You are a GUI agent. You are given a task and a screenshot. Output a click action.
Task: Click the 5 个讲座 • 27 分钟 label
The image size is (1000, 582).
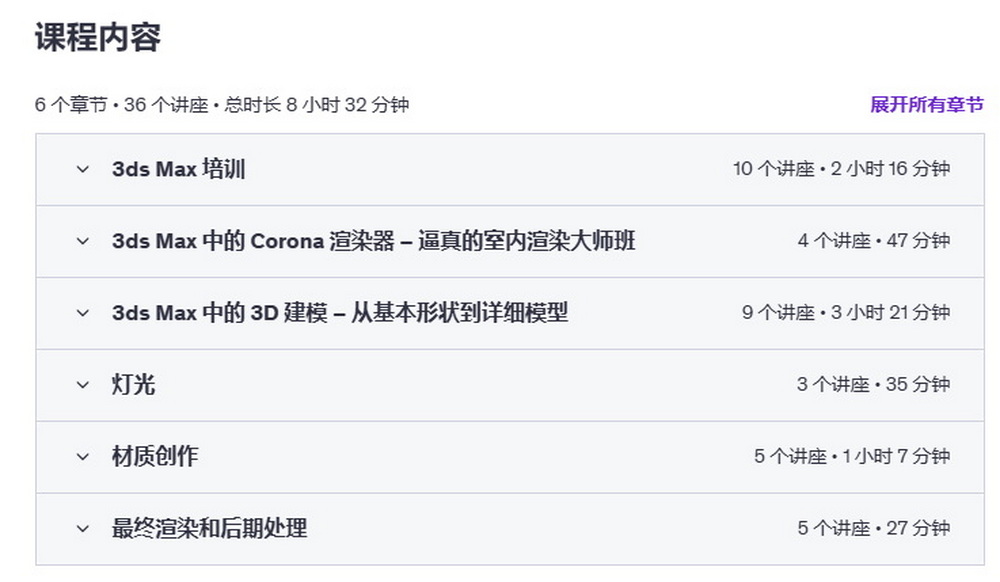(x=874, y=528)
